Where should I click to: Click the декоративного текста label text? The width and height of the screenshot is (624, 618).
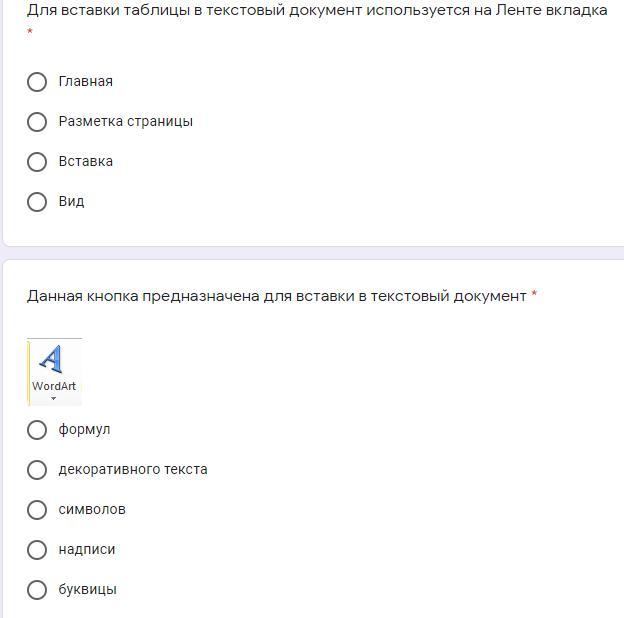(133, 470)
